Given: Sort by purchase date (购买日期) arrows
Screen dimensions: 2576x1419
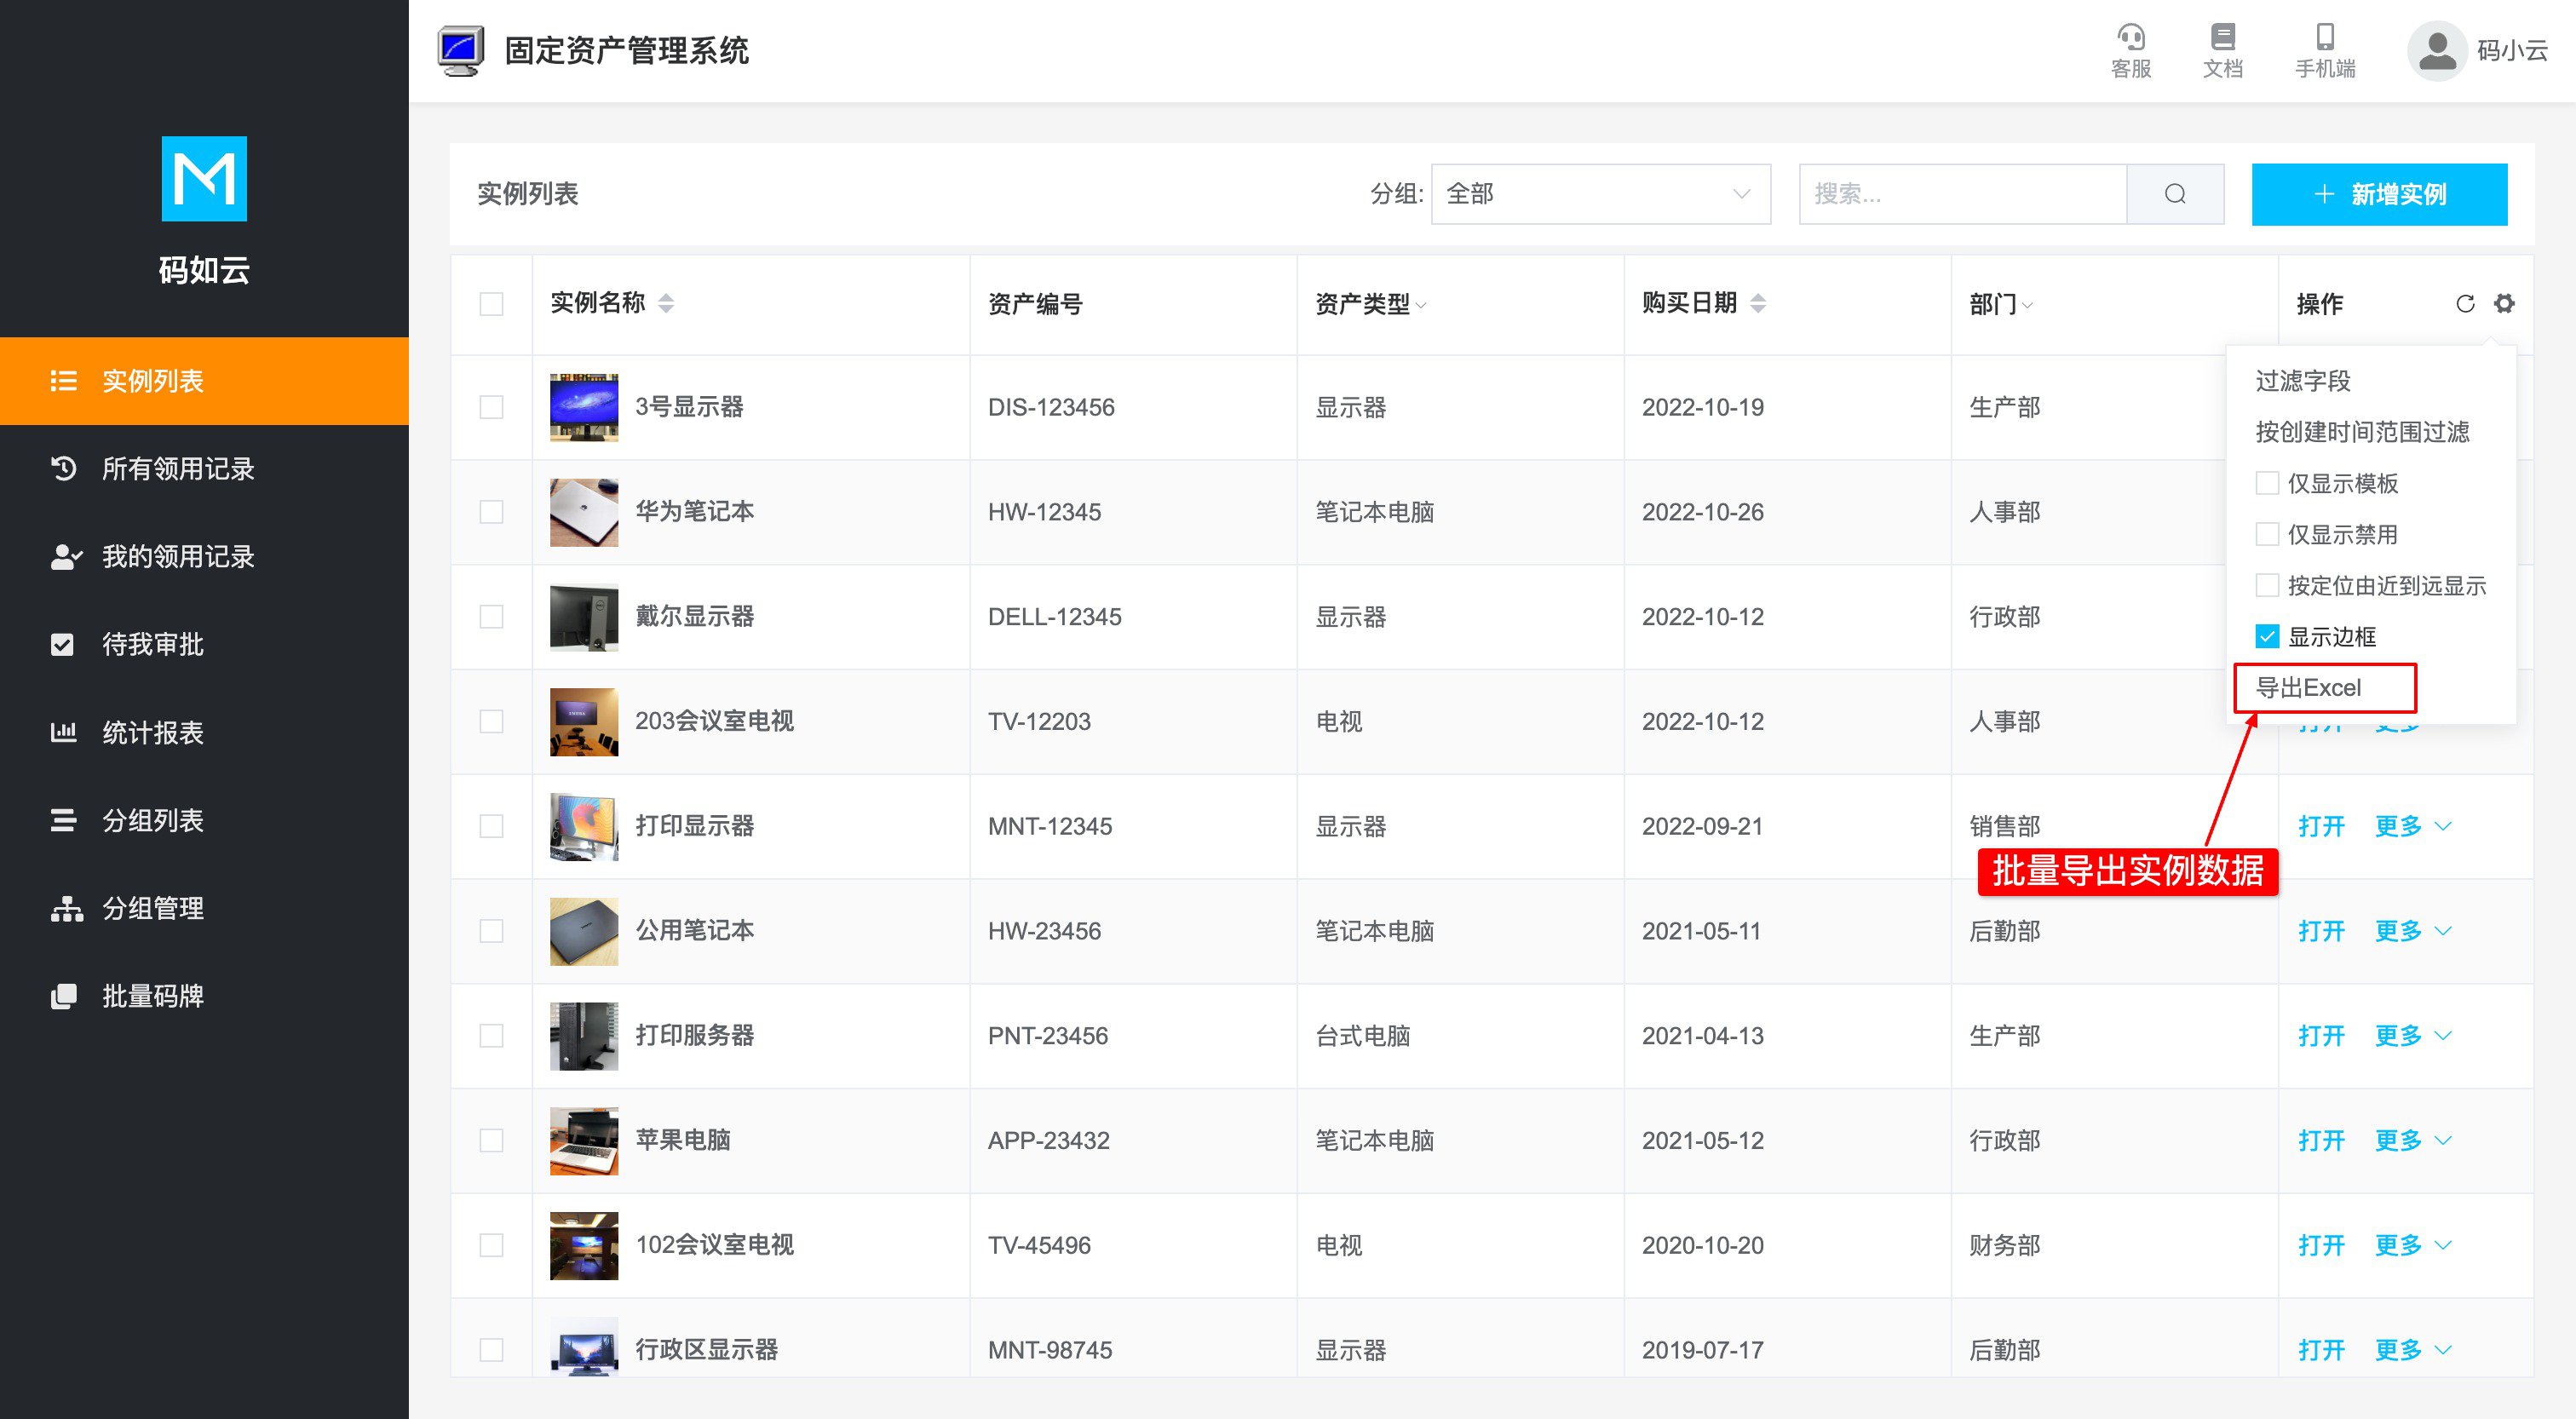Looking at the screenshot, I should tap(1758, 303).
